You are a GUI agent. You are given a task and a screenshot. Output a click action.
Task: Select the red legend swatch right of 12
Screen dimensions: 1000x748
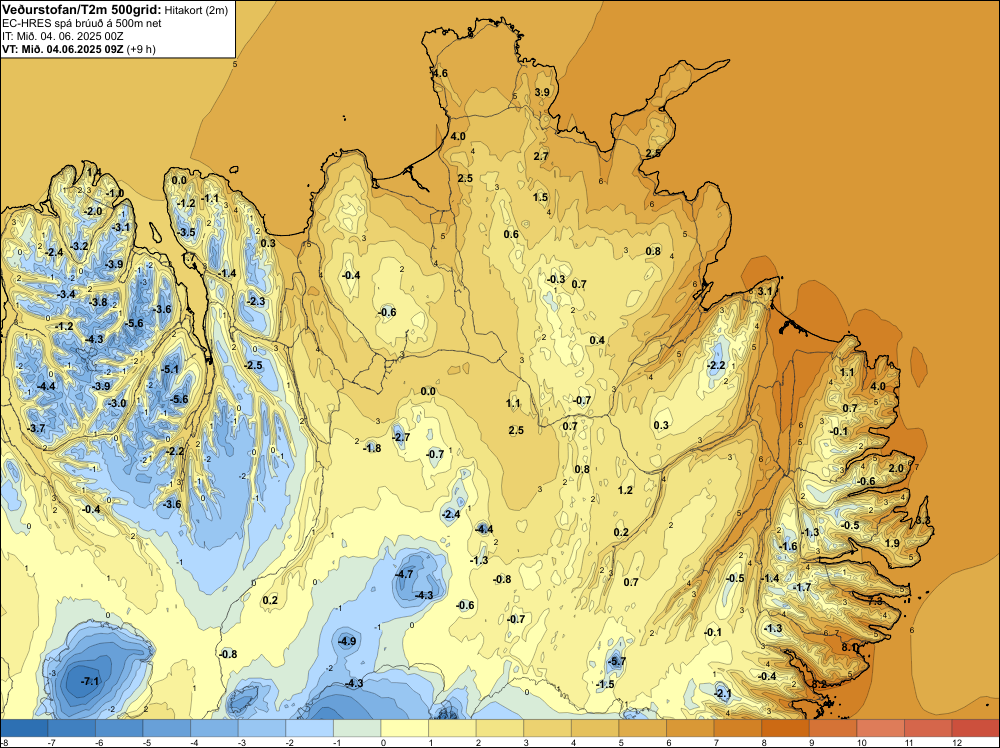pyautogui.click(x=975, y=728)
